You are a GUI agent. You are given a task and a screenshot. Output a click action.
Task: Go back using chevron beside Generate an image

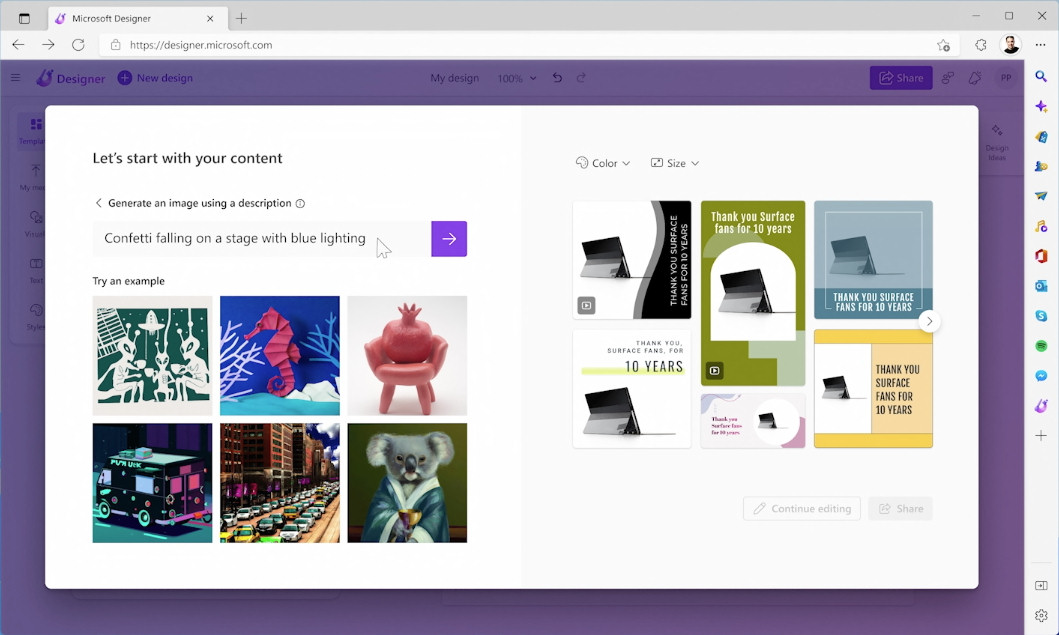coord(99,203)
